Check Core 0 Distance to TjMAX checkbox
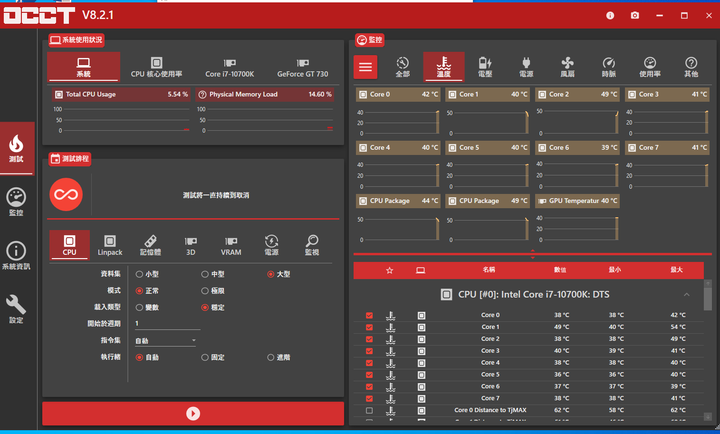This screenshot has width=720, height=434. (x=369, y=411)
